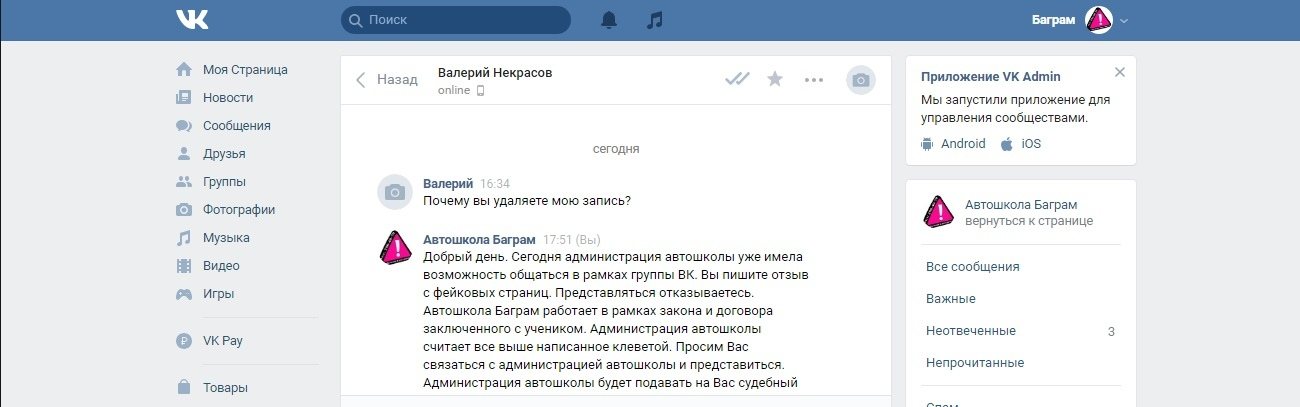Open the Друзья section
This screenshot has width=1300, height=407.
click(224, 154)
